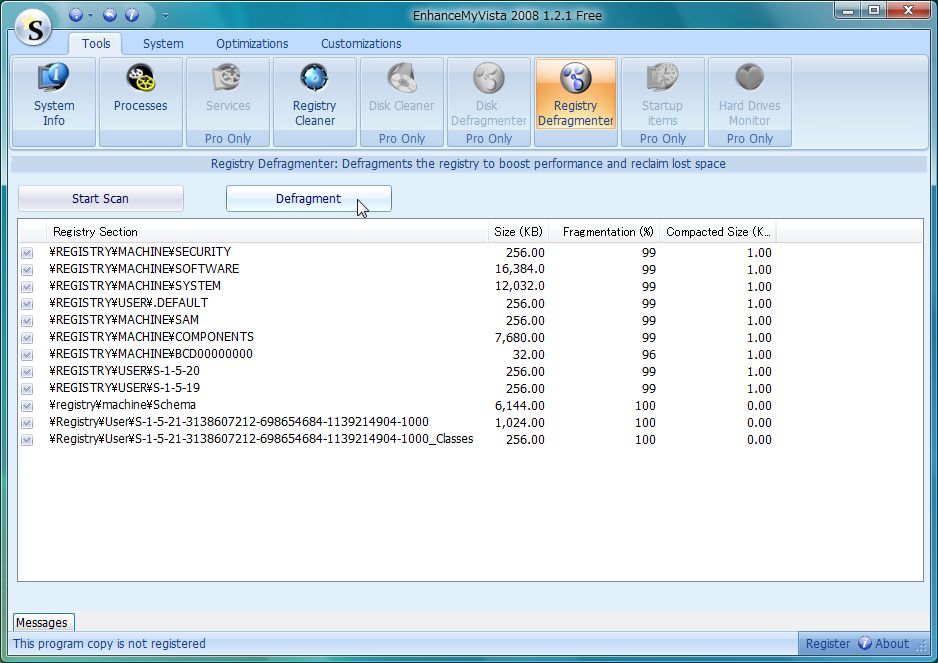Image resolution: width=938 pixels, height=663 pixels.
Task: Sort by Compacted Size column header
Action: point(718,232)
